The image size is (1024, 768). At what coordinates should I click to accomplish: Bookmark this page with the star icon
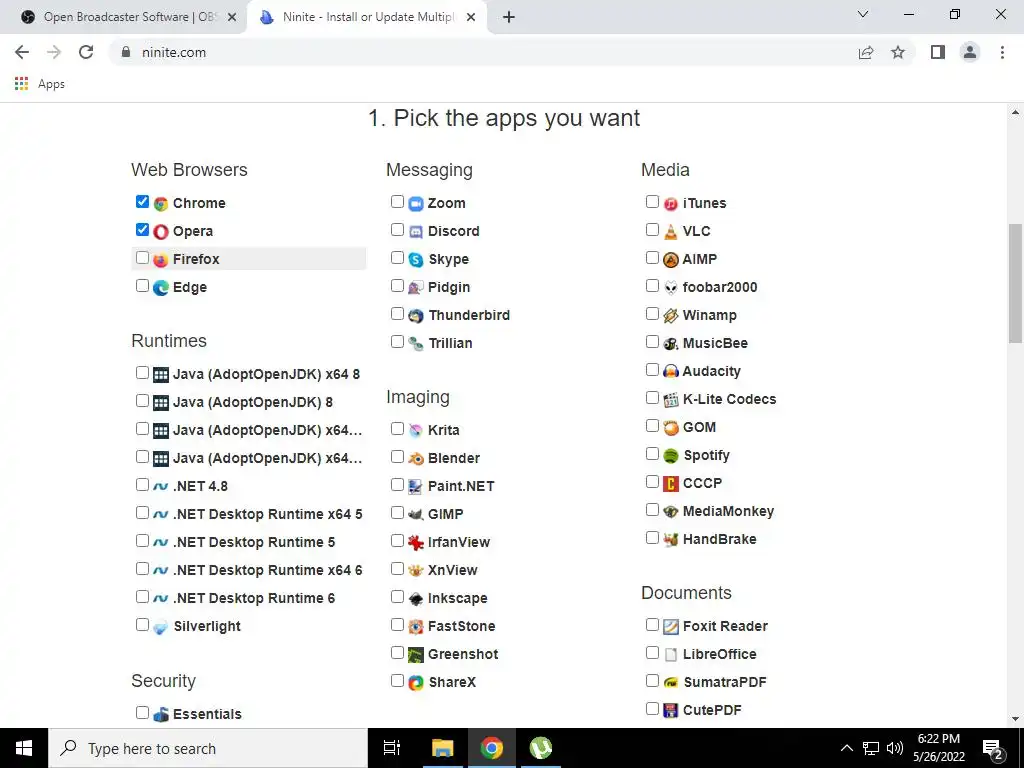(898, 52)
